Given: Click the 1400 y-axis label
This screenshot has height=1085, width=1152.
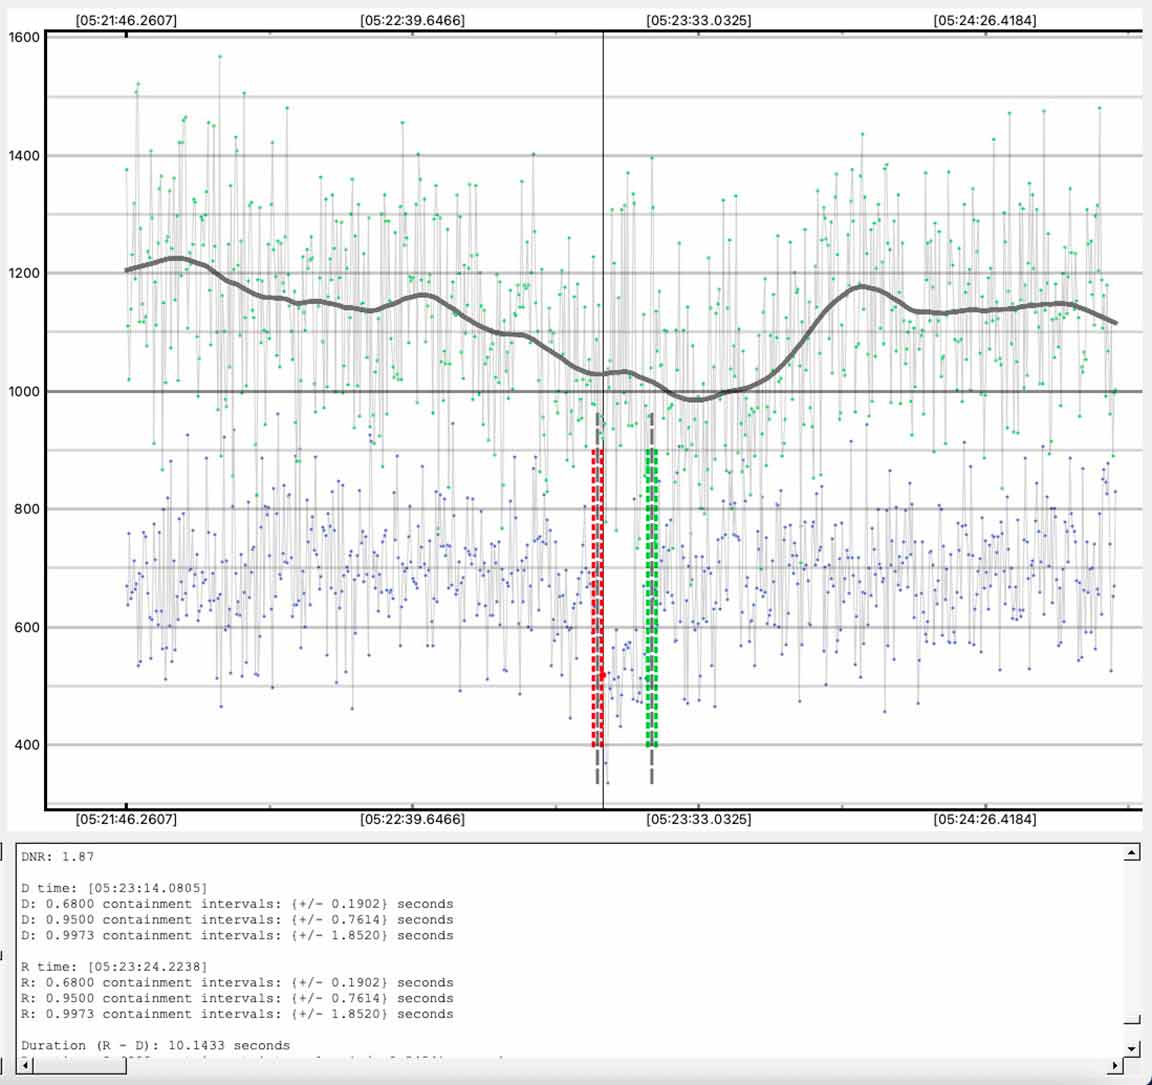Looking at the screenshot, I should tap(24, 156).
